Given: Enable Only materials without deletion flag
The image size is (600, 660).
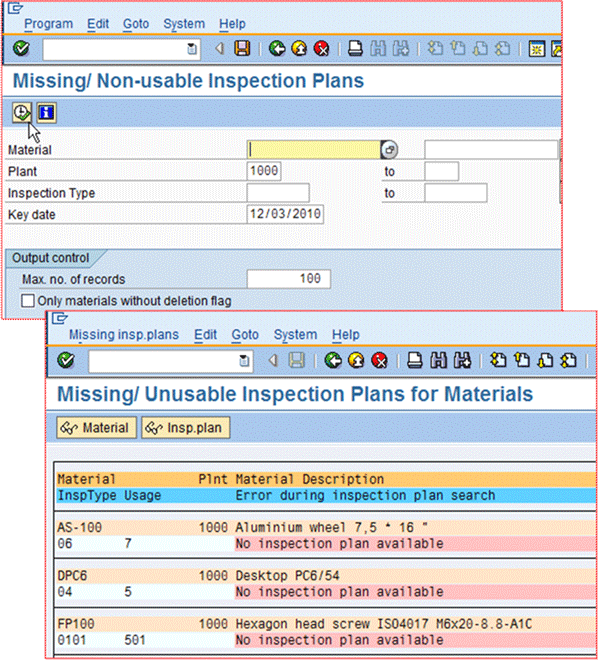Looking at the screenshot, I should tap(28, 301).
